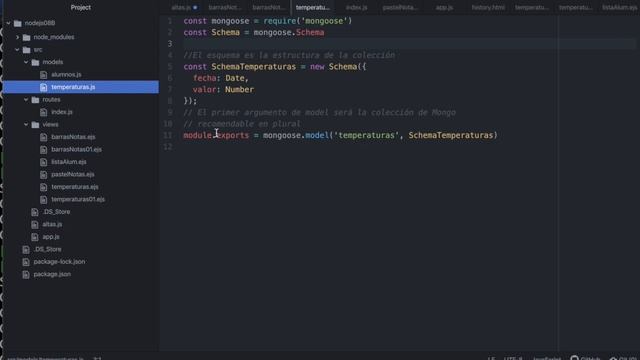Image resolution: width=640 pixels, height=360 pixels.
Task: Click the routes index.js file icon
Action: point(44,112)
